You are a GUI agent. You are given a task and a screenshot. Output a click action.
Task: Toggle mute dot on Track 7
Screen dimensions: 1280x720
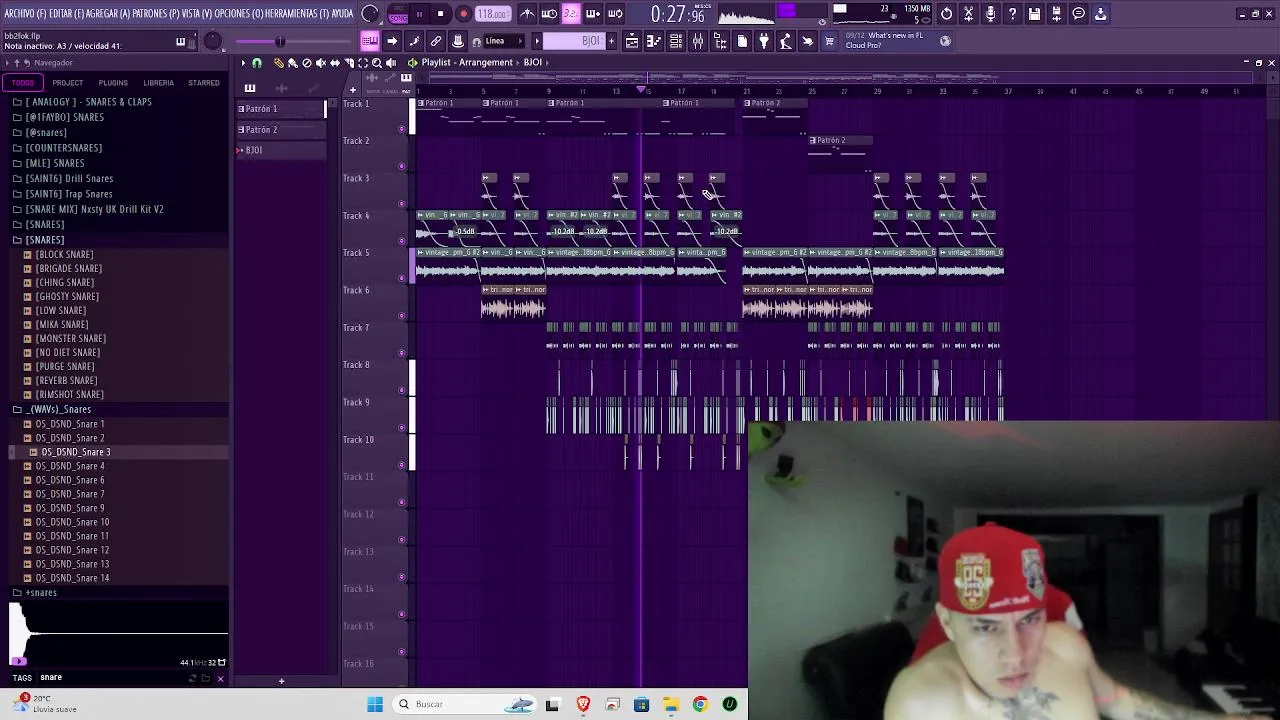click(402, 352)
